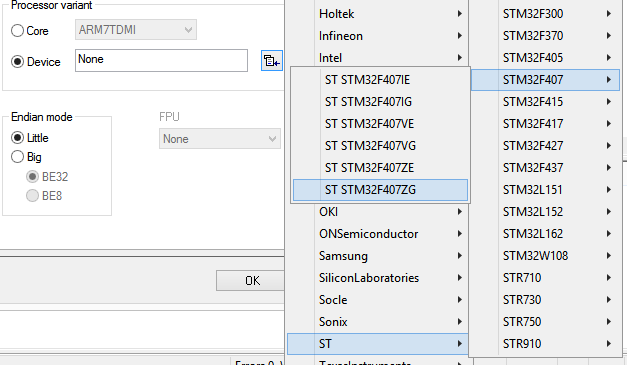Open the STR910 family submenu
The image size is (627, 365).
click(x=545, y=344)
